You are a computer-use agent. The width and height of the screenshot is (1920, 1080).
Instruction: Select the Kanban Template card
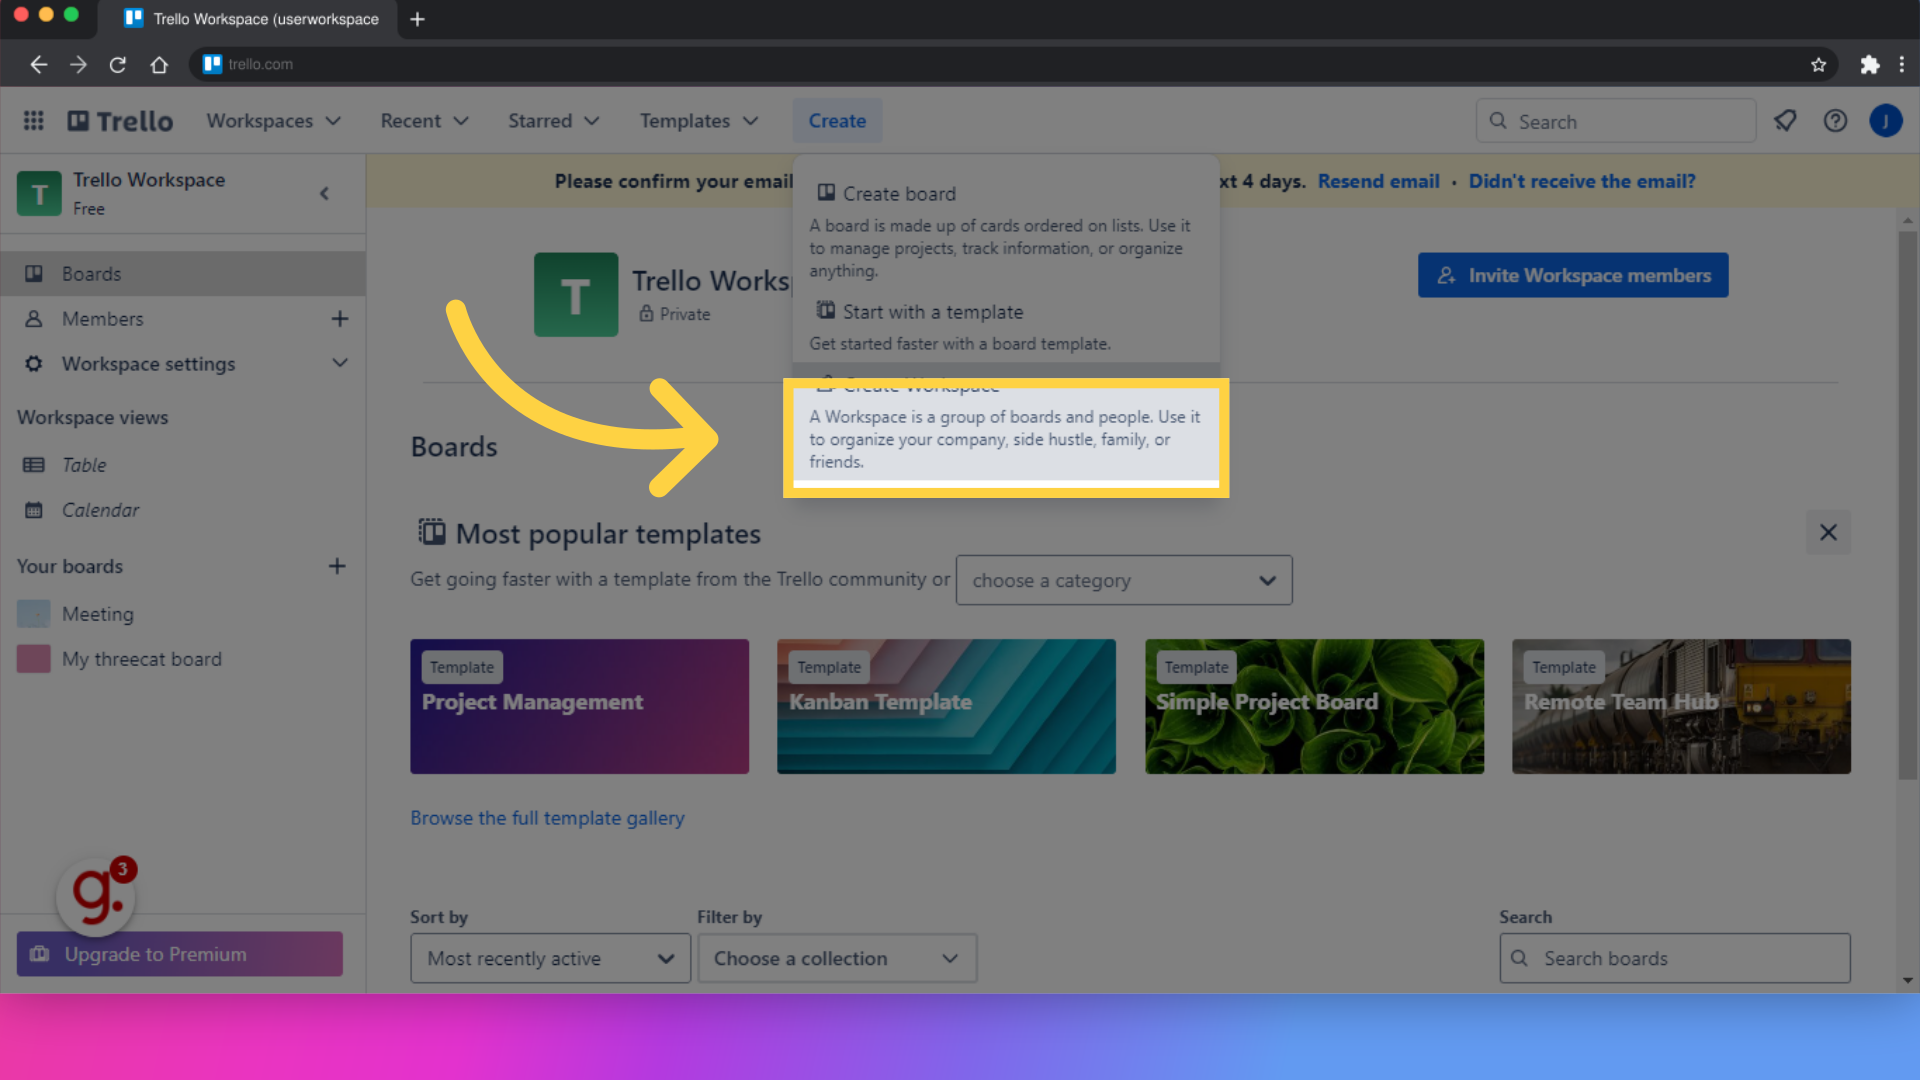tap(945, 705)
